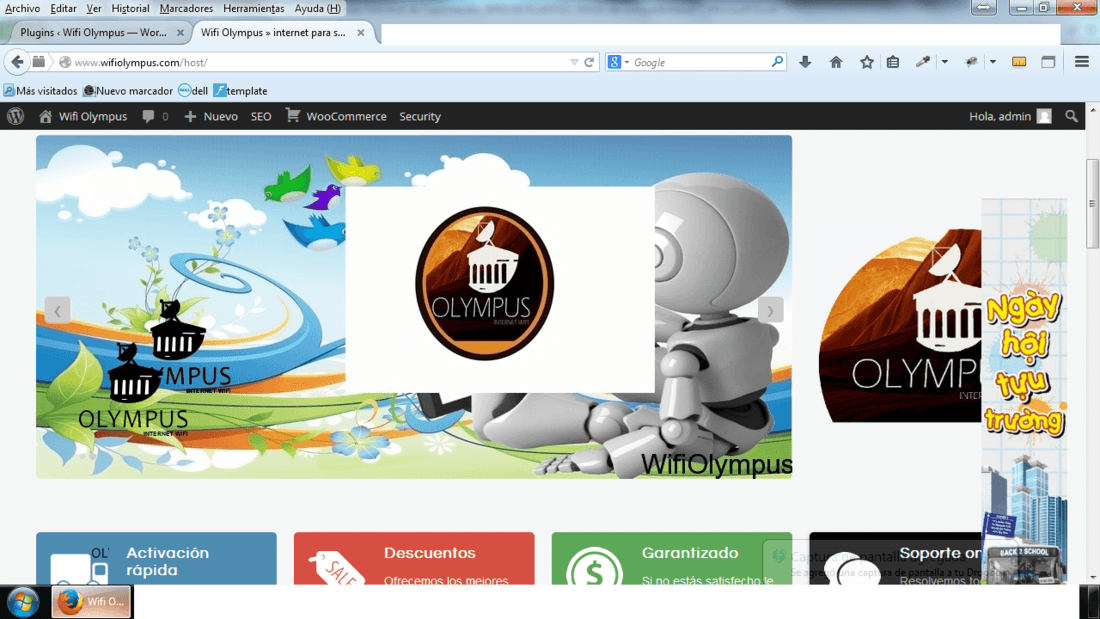Screen dimensions: 1100x619
Task: Expand the eyedropper dropdown arrow
Action: click(x=945, y=62)
